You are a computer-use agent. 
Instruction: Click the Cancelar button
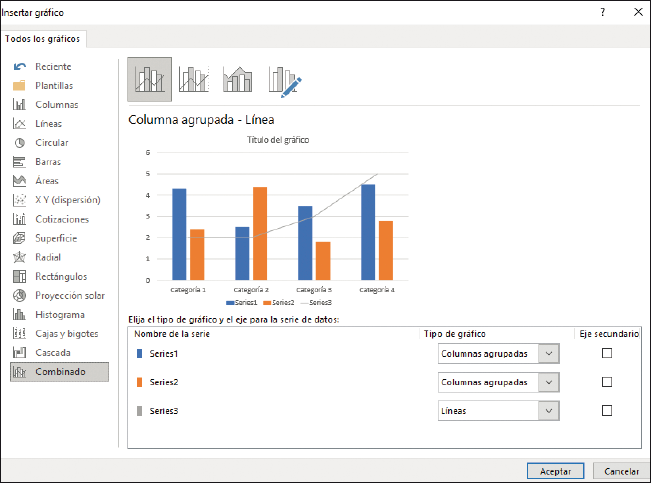[x=621, y=470]
